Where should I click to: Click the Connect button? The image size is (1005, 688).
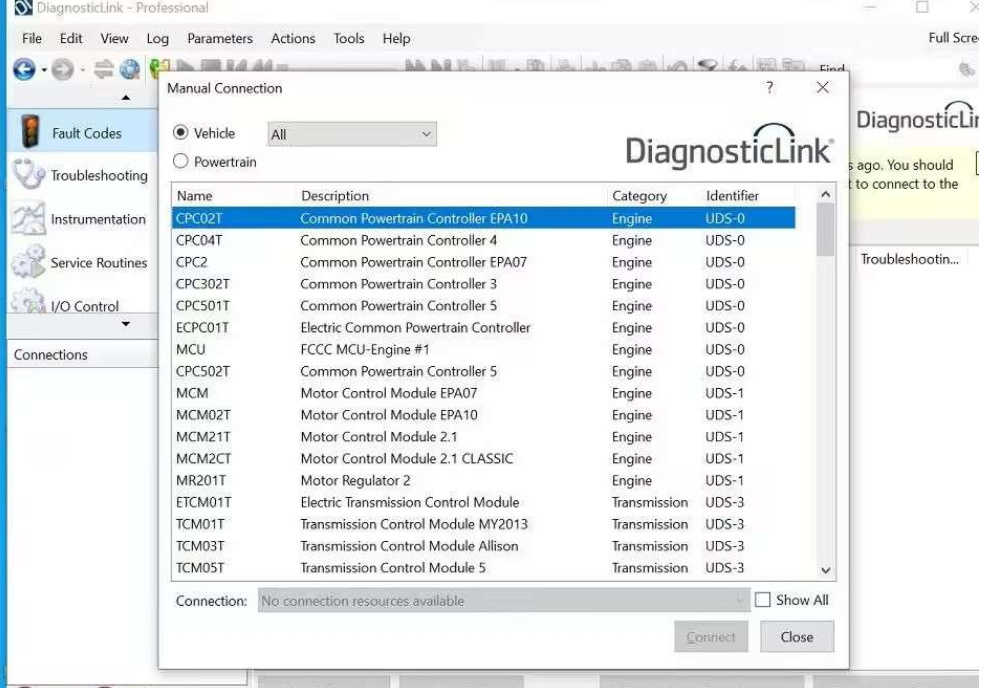[x=711, y=637]
